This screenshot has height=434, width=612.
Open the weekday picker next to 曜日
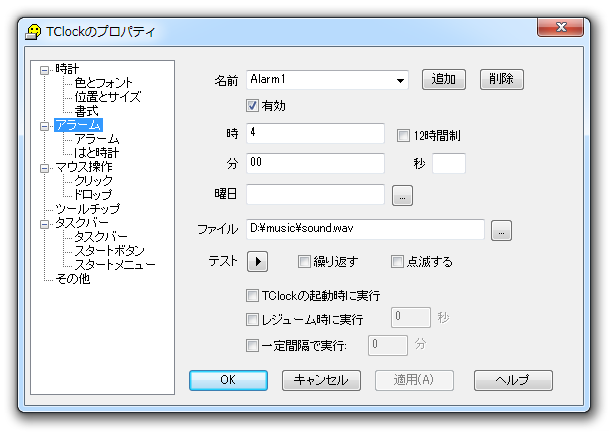tap(402, 196)
